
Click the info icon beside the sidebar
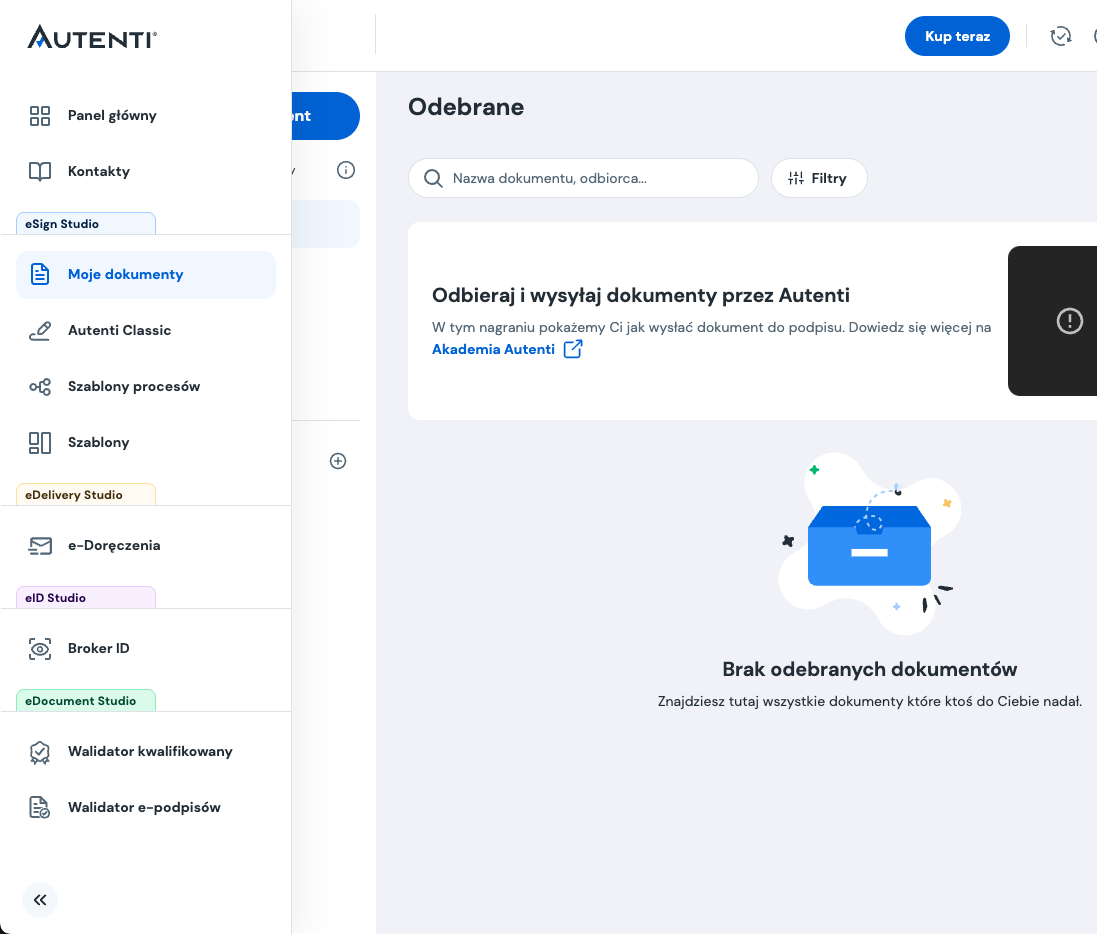[346, 170]
